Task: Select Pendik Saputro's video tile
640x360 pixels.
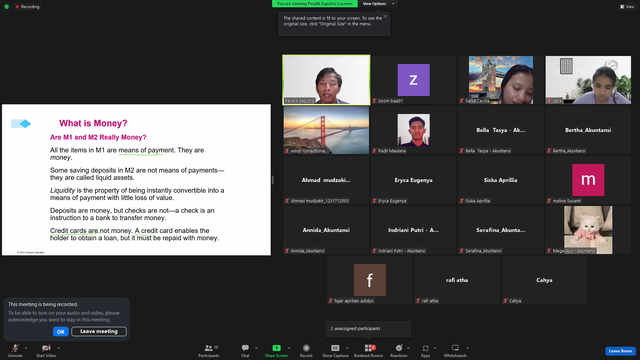Action: (326, 80)
